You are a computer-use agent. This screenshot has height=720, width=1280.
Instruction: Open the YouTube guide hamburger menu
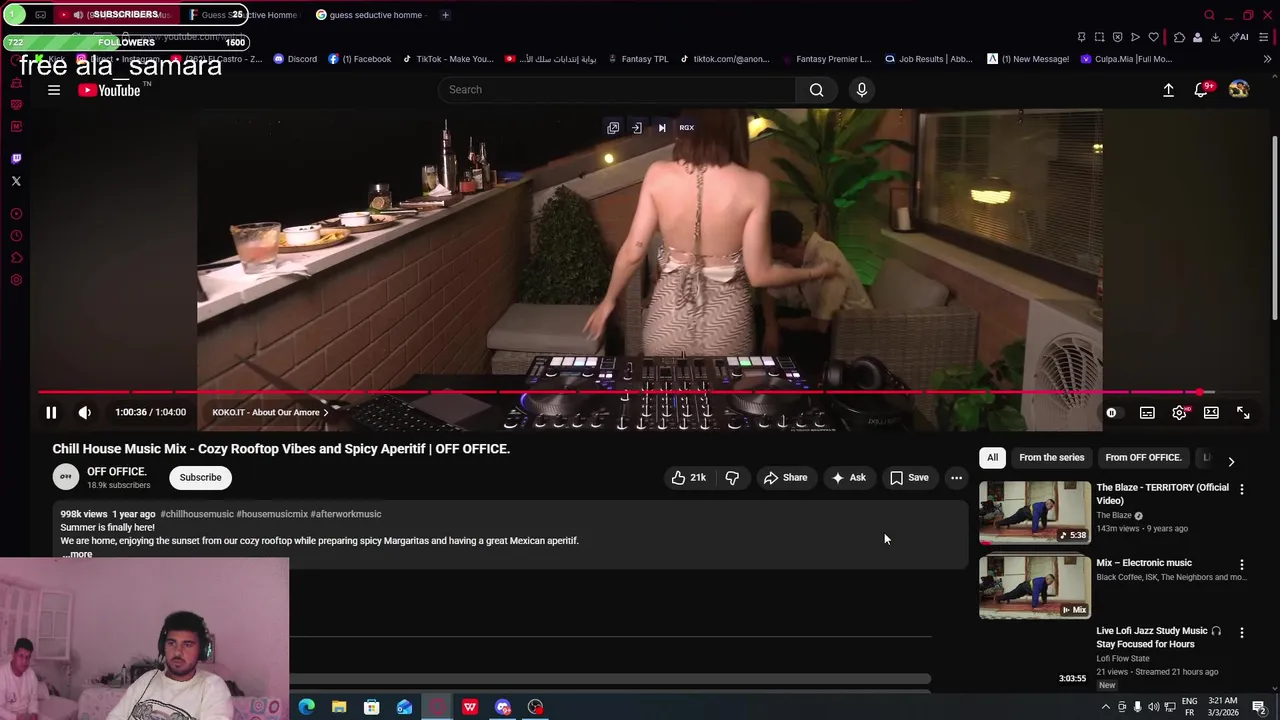click(x=54, y=90)
